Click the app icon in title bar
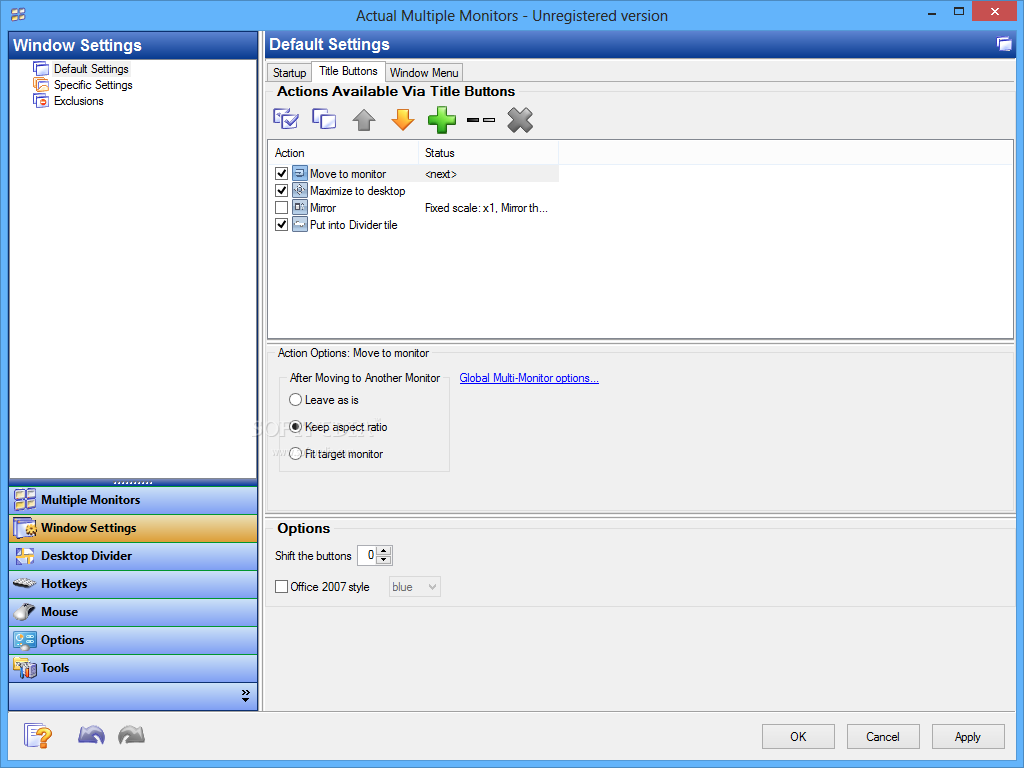Viewport: 1024px width, 768px height. (x=18, y=14)
